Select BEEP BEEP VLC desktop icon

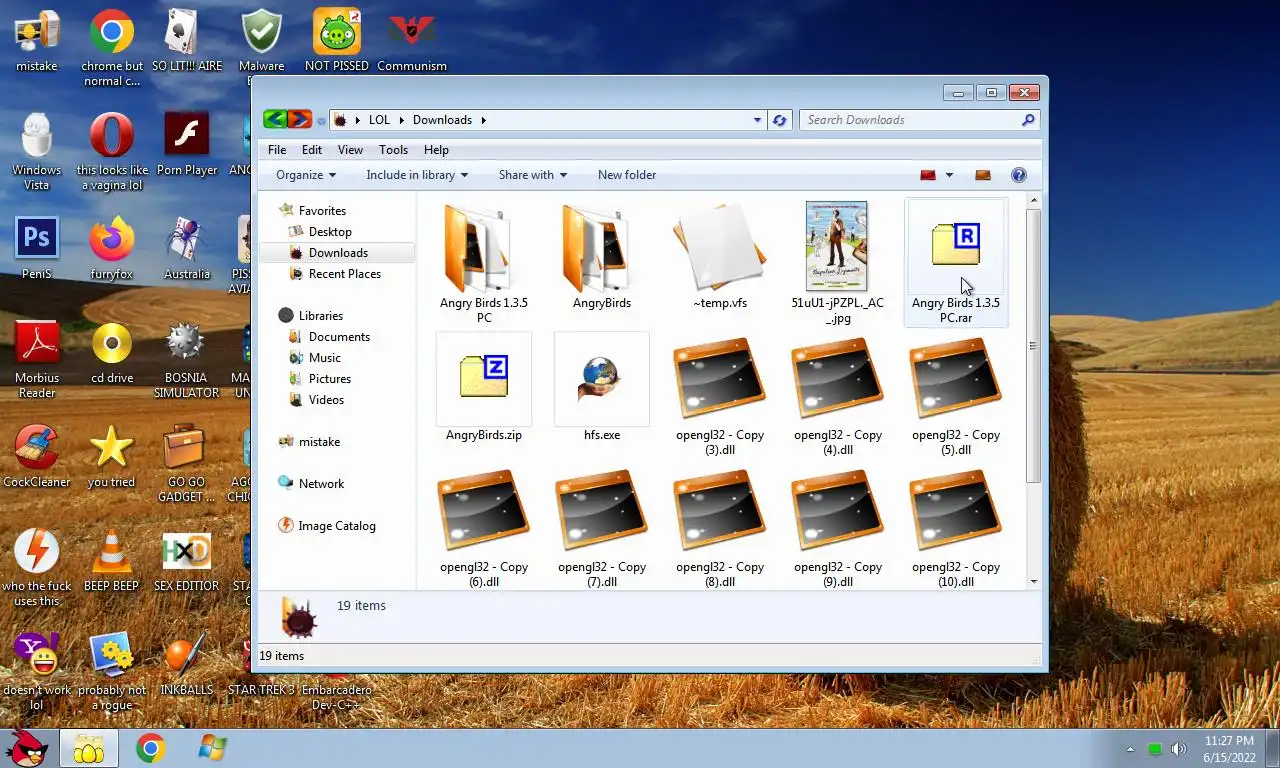pyautogui.click(x=111, y=559)
